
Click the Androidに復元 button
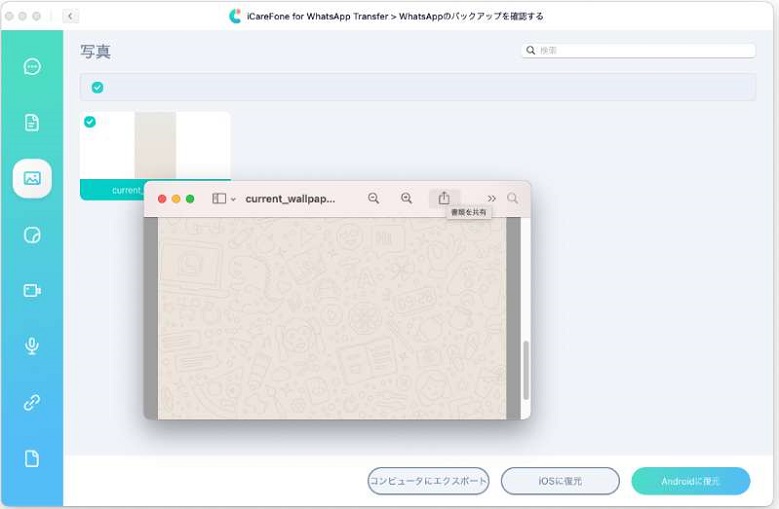point(691,481)
